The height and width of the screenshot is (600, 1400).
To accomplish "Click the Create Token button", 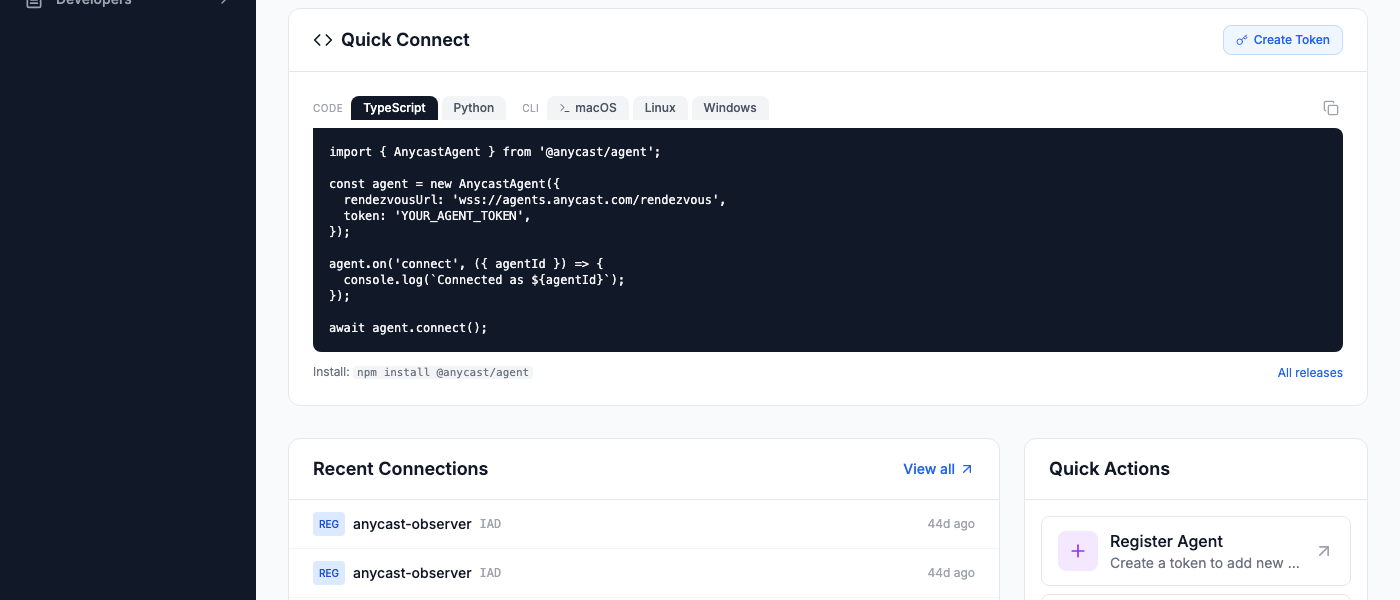I will 1283,40.
